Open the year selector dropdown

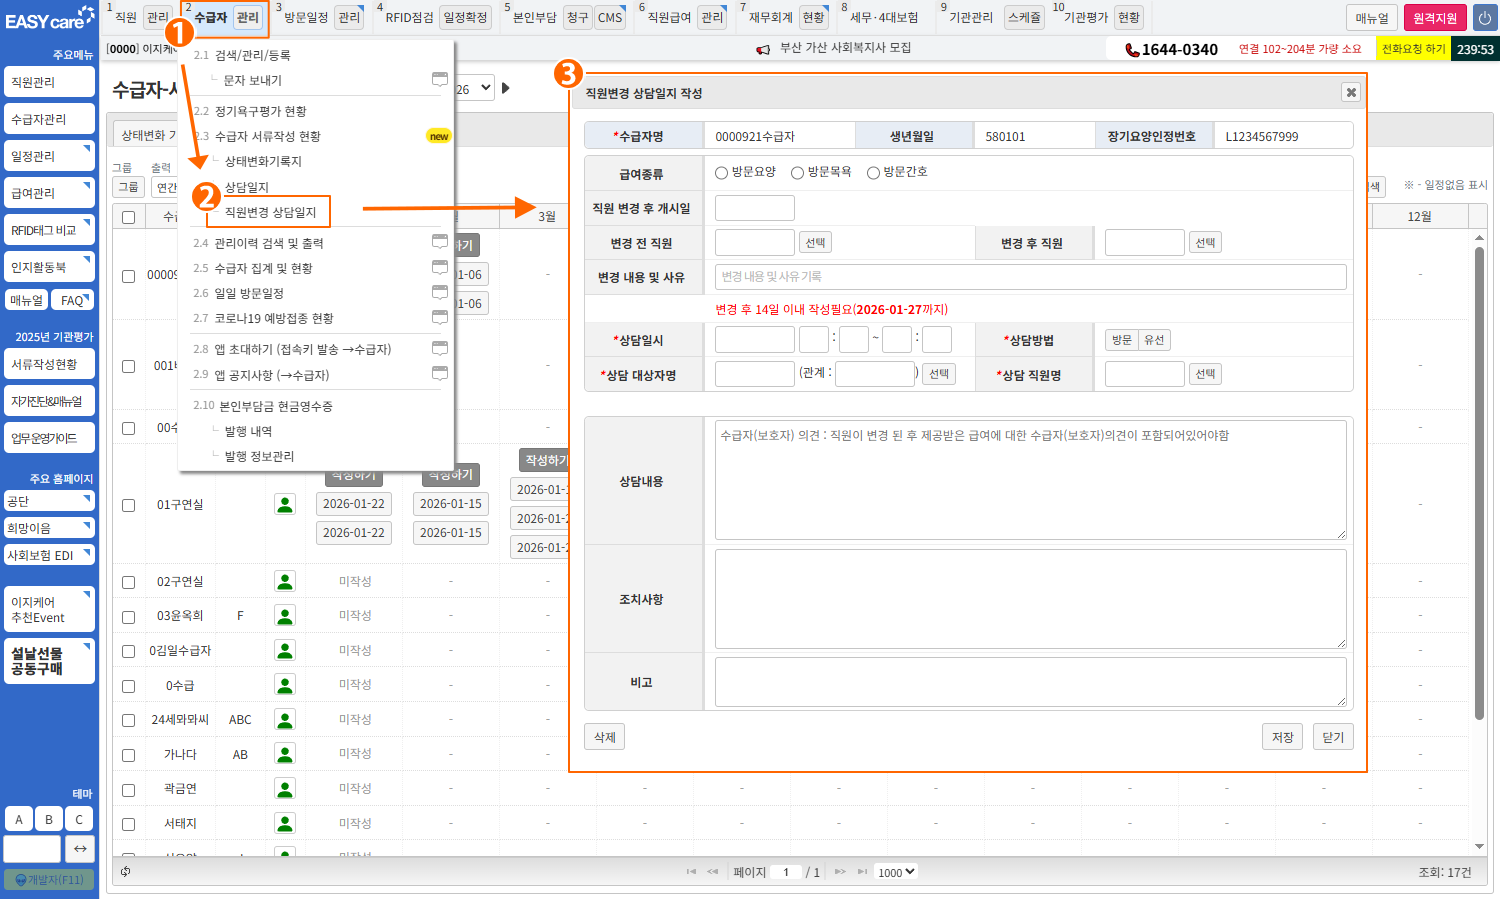point(476,88)
